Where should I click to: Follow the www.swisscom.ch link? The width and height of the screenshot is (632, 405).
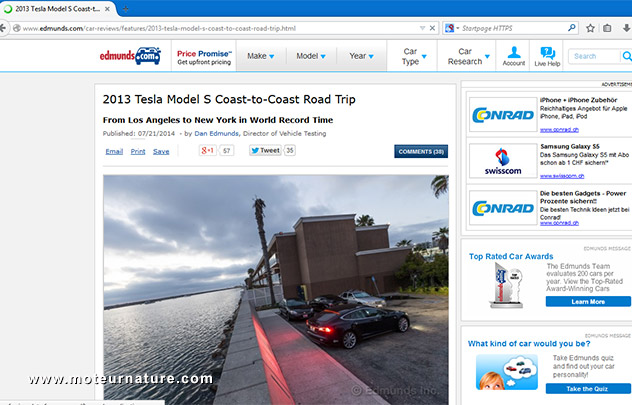(562, 176)
